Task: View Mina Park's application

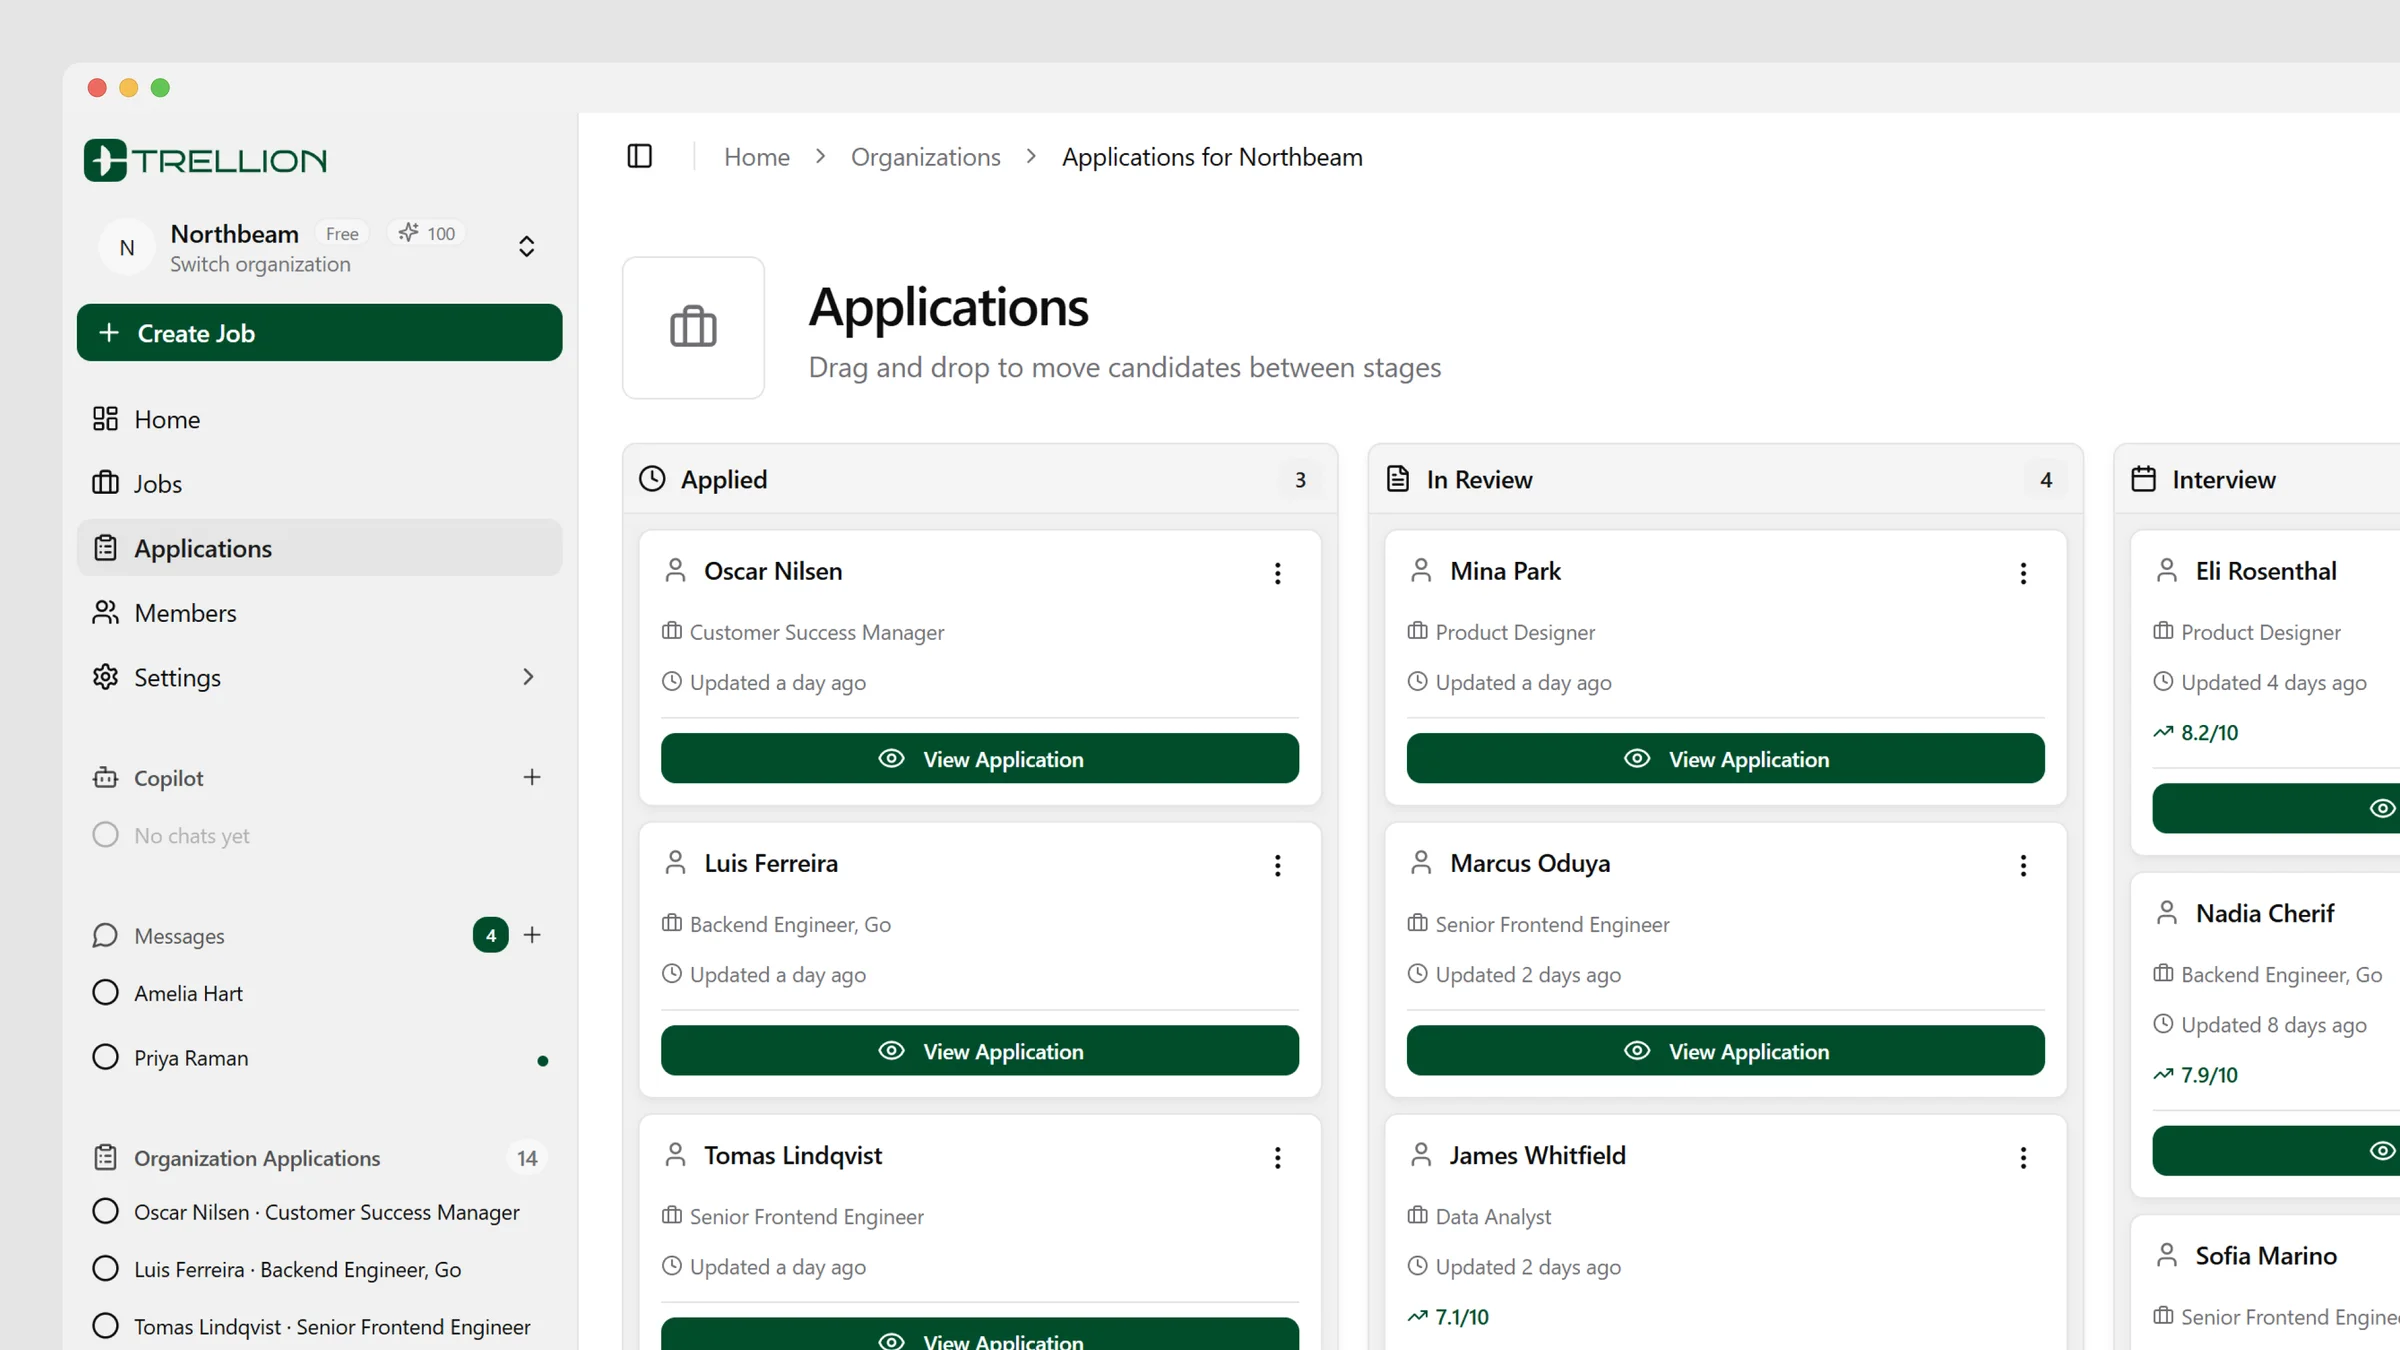Action: click(x=1725, y=759)
